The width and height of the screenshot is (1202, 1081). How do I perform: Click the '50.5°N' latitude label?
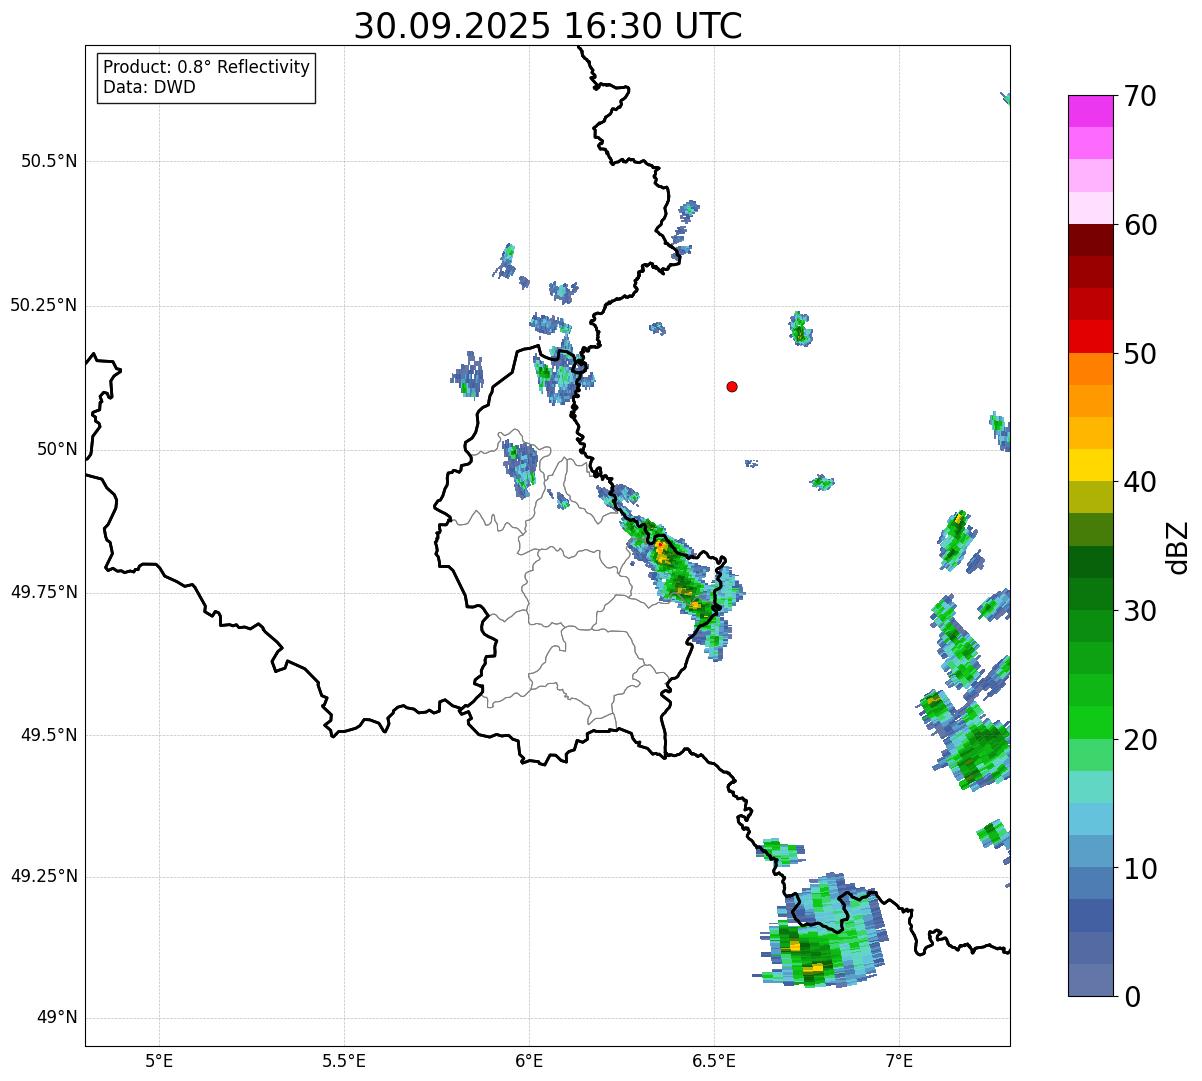pyautogui.click(x=49, y=161)
